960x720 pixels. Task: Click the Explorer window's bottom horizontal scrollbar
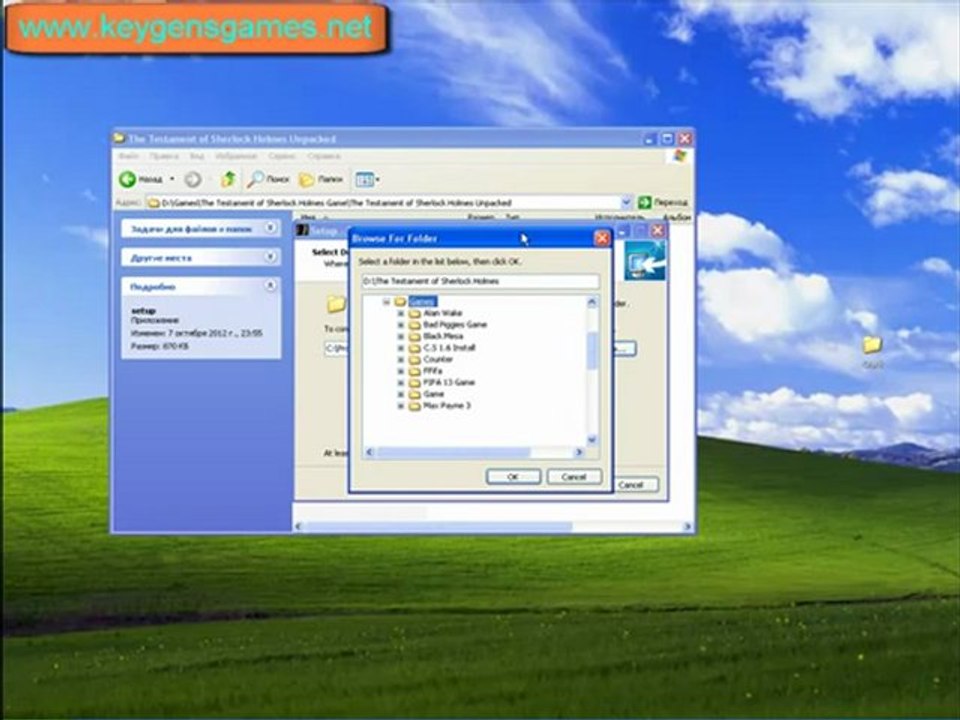coord(493,527)
